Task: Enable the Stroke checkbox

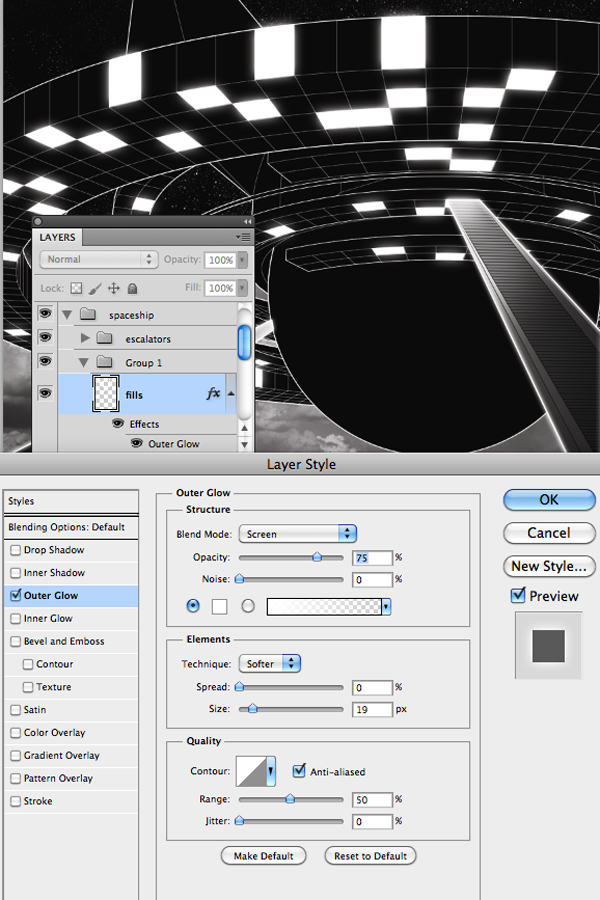Action: tap(16, 801)
